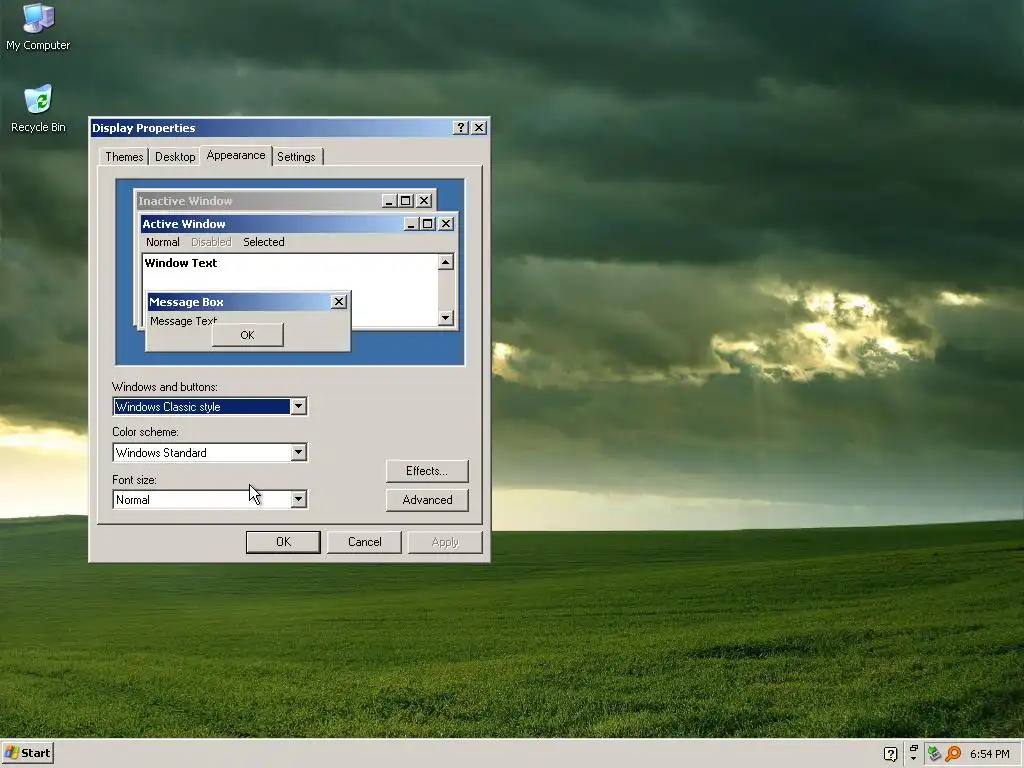The height and width of the screenshot is (768, 1024).
Task: Click the Windows Classic style selected text
Action: click(168, 406)
